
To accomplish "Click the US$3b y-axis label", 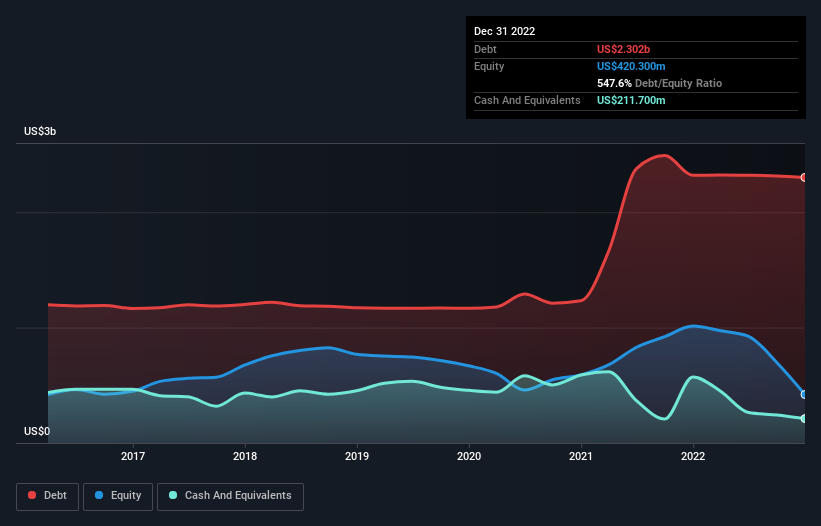I will tap(40, 131).
